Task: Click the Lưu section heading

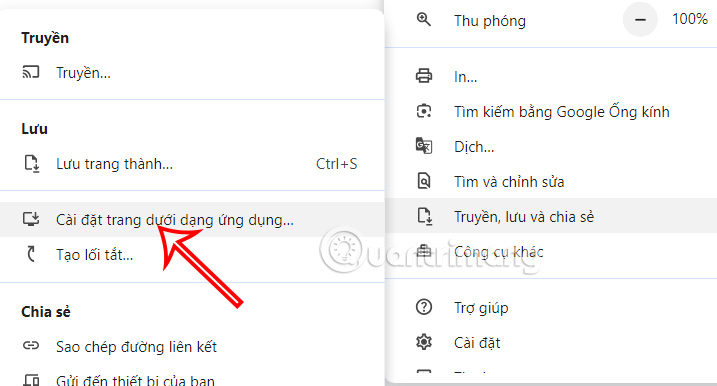Action: (34, 129)
